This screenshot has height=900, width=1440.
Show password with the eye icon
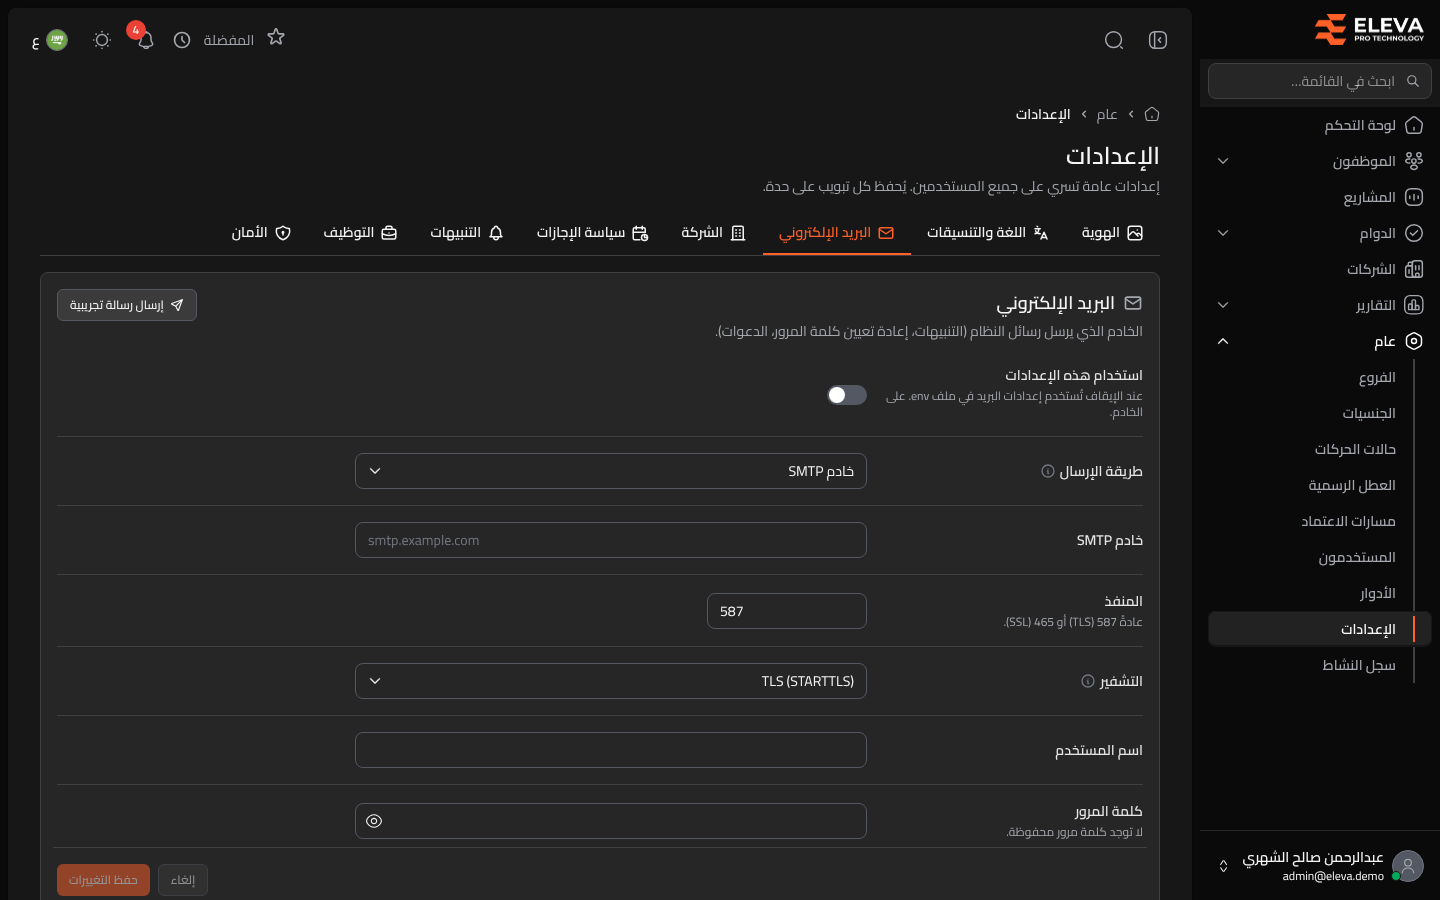point(374,821)
